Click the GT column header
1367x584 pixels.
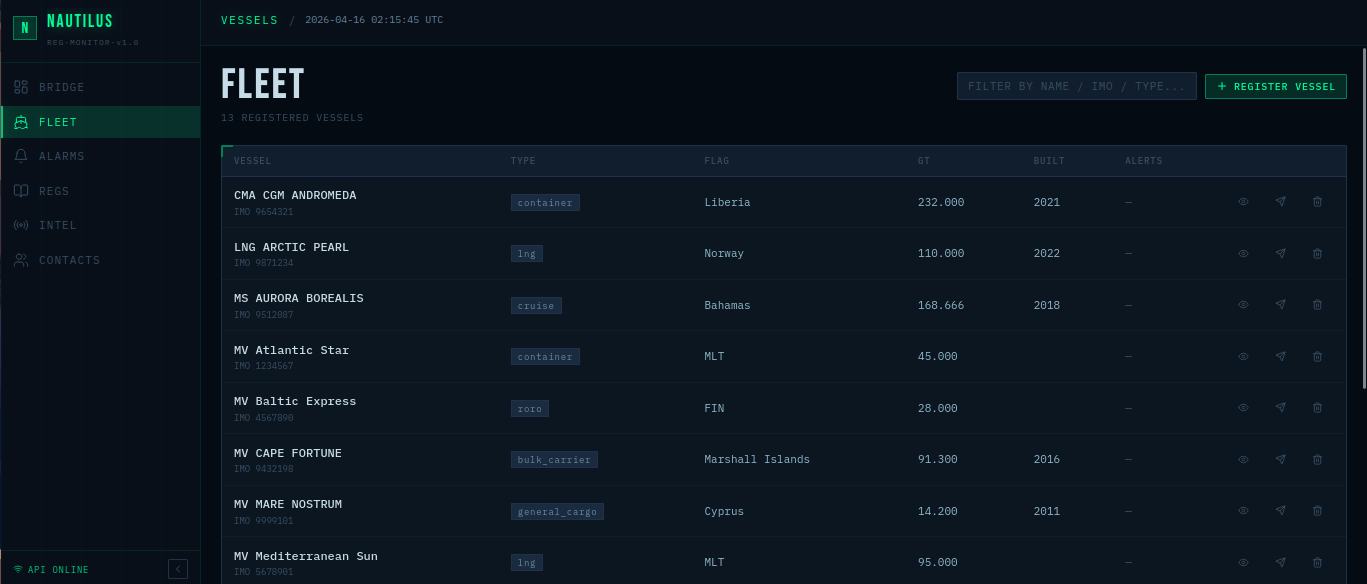point(924,161)
